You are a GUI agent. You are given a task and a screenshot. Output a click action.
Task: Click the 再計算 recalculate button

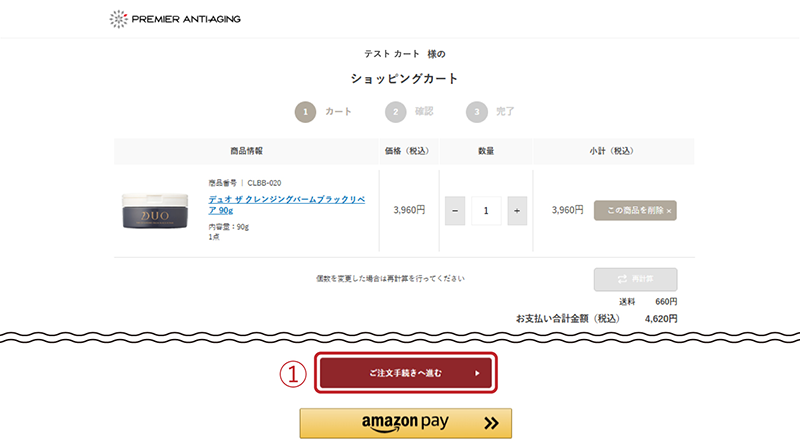click(635, 279)
